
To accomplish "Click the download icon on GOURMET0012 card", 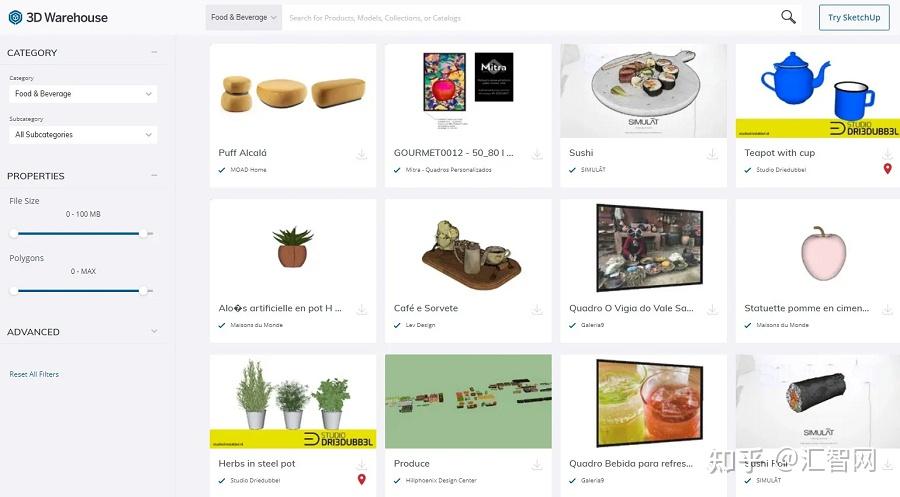I will [x=537, y=154].
